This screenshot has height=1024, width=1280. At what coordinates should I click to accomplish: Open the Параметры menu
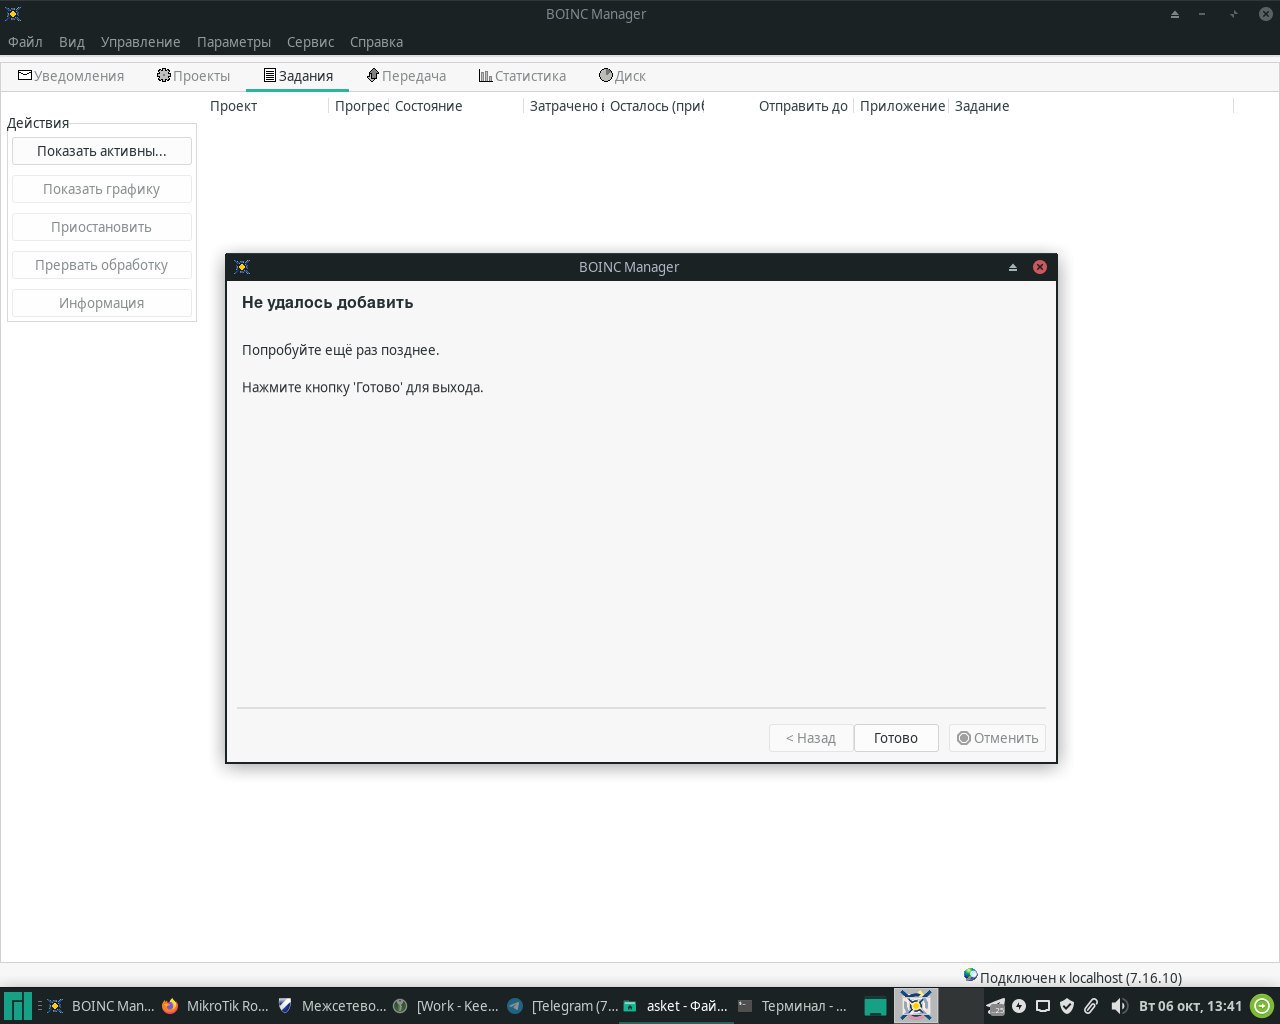click(x=234, y=42)
